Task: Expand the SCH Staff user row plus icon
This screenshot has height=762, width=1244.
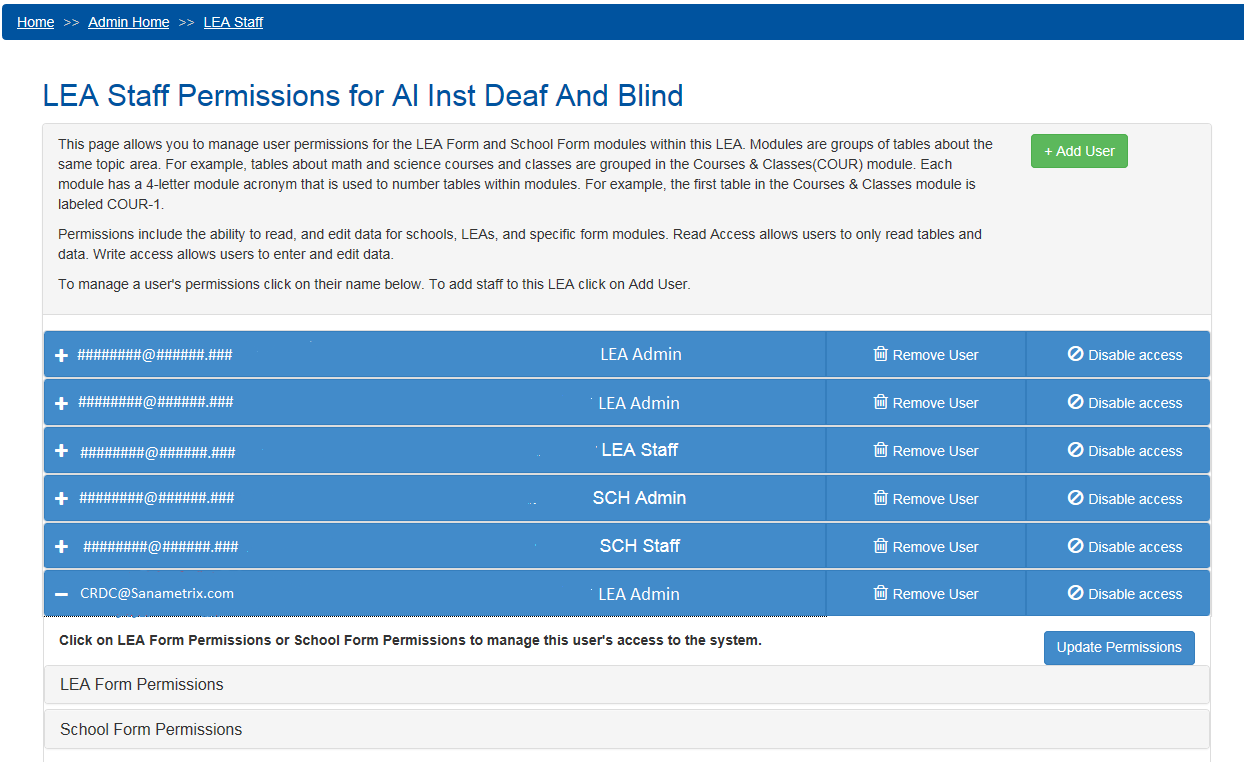Action: click(x=62, y=546)
